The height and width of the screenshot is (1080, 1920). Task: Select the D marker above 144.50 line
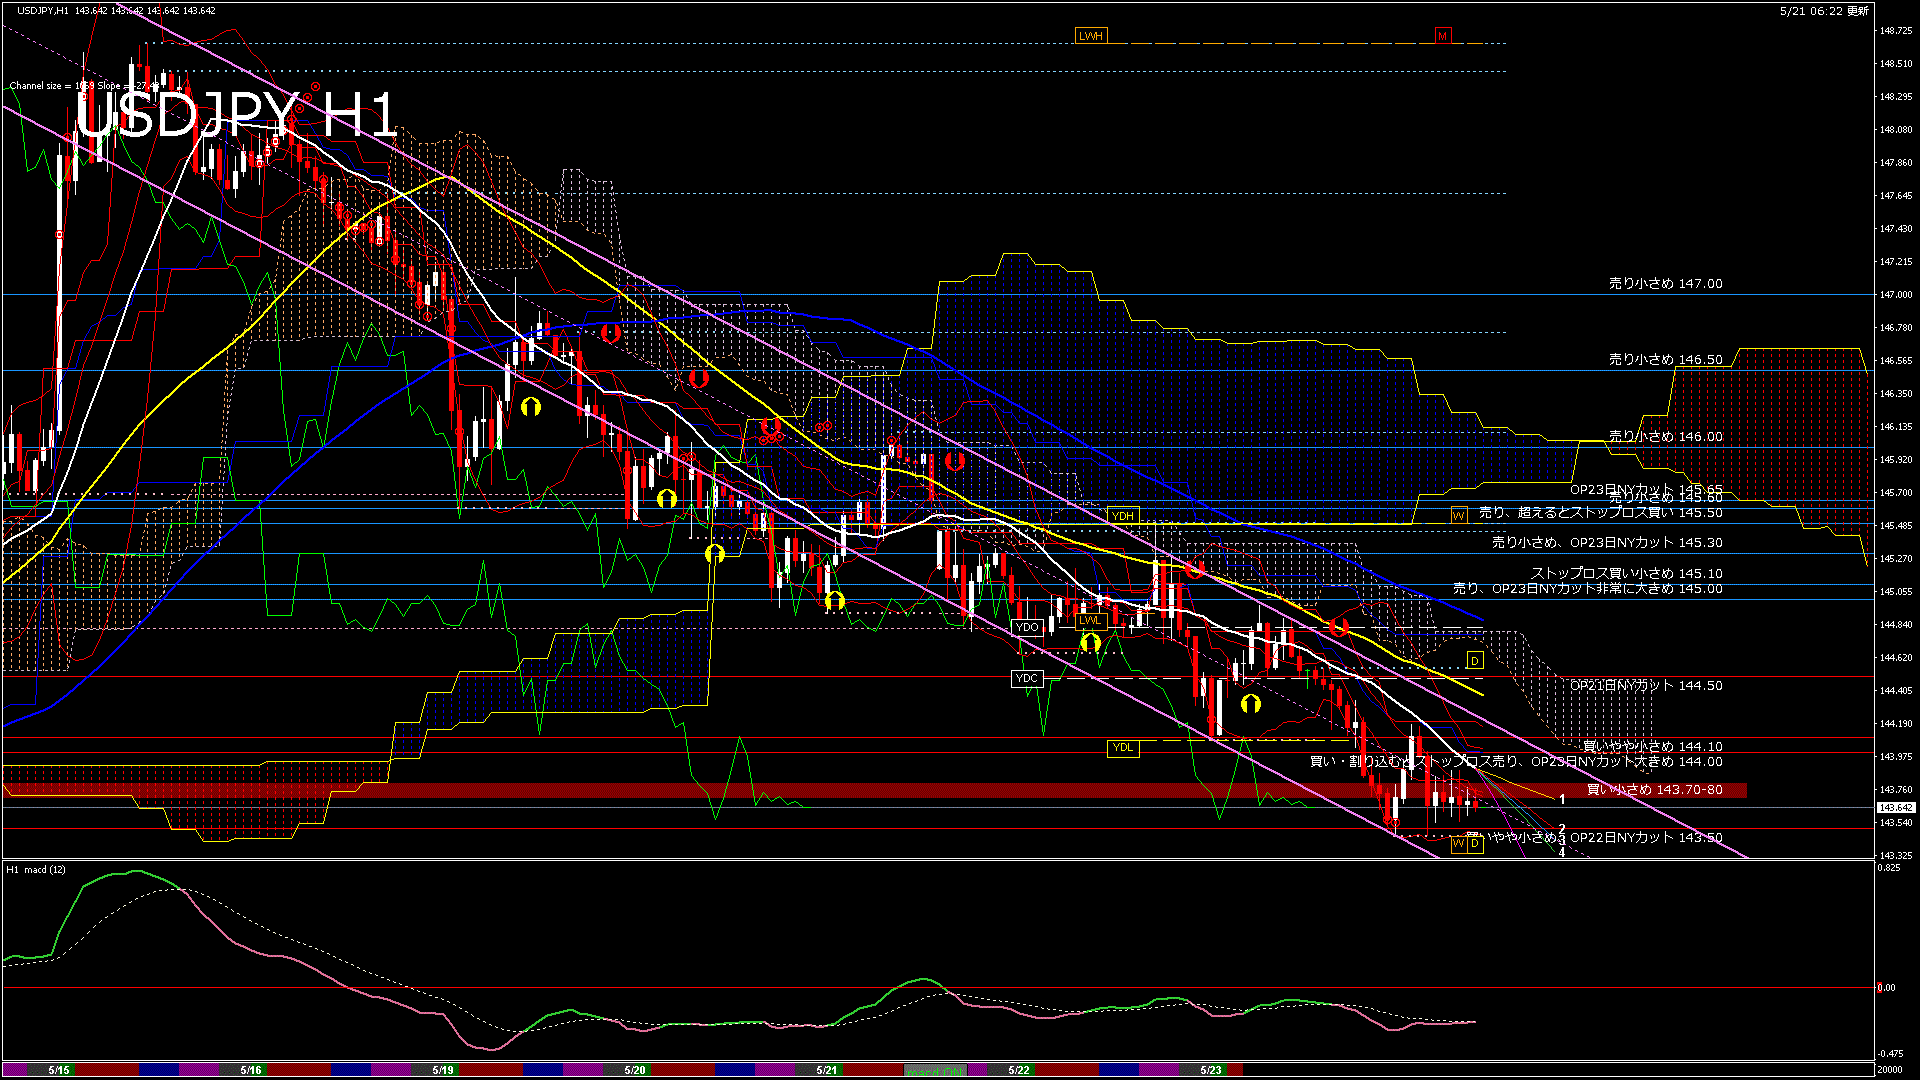point(1474,661)
